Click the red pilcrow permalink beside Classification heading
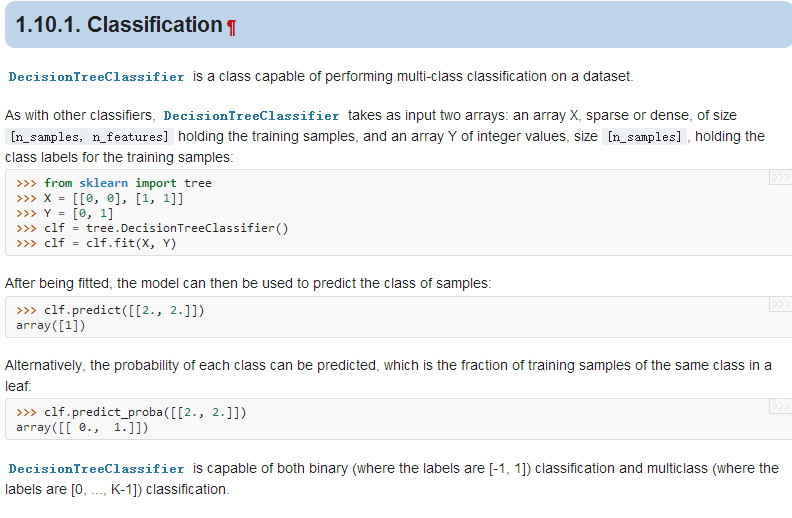 point(231,27)
